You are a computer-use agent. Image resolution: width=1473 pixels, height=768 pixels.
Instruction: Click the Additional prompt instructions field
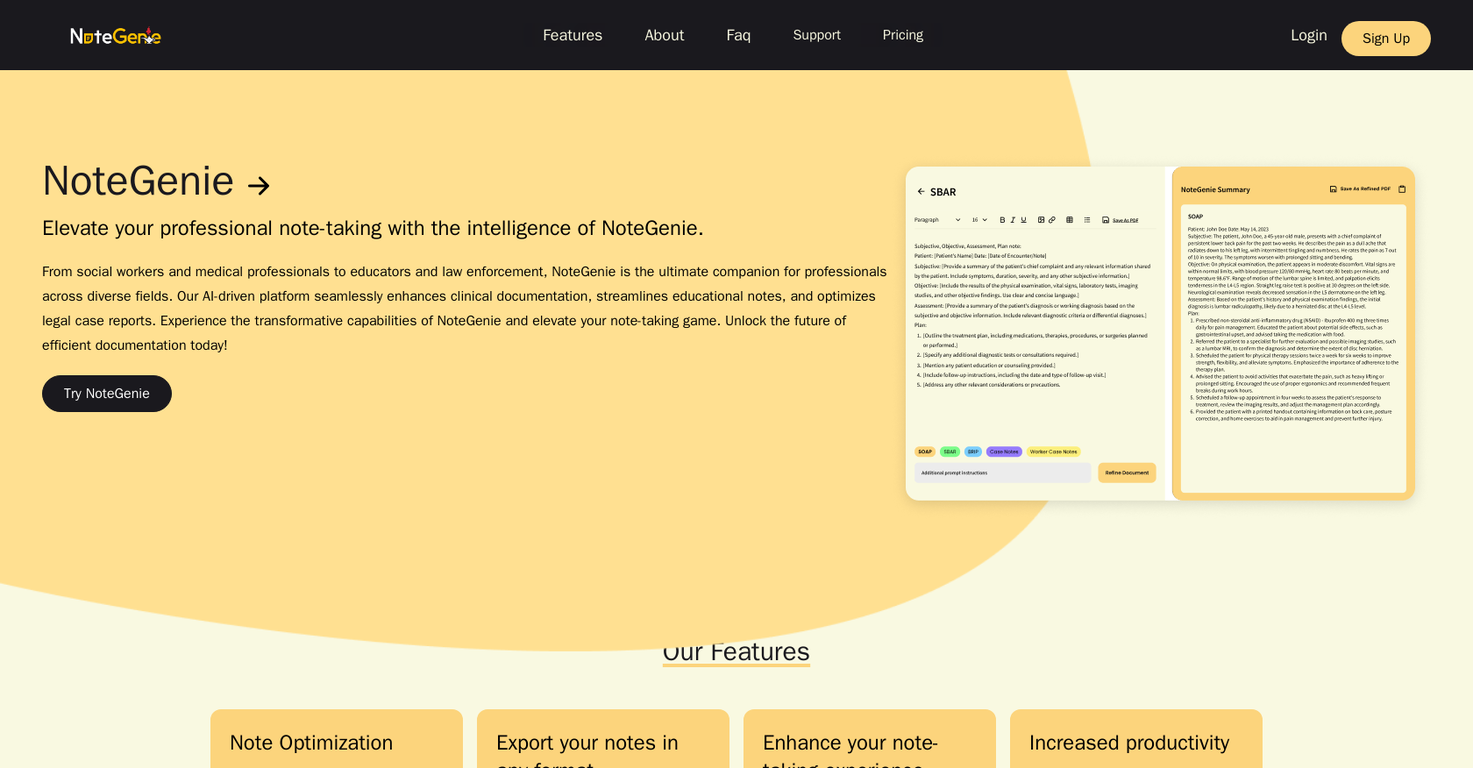pos(1002,472)
